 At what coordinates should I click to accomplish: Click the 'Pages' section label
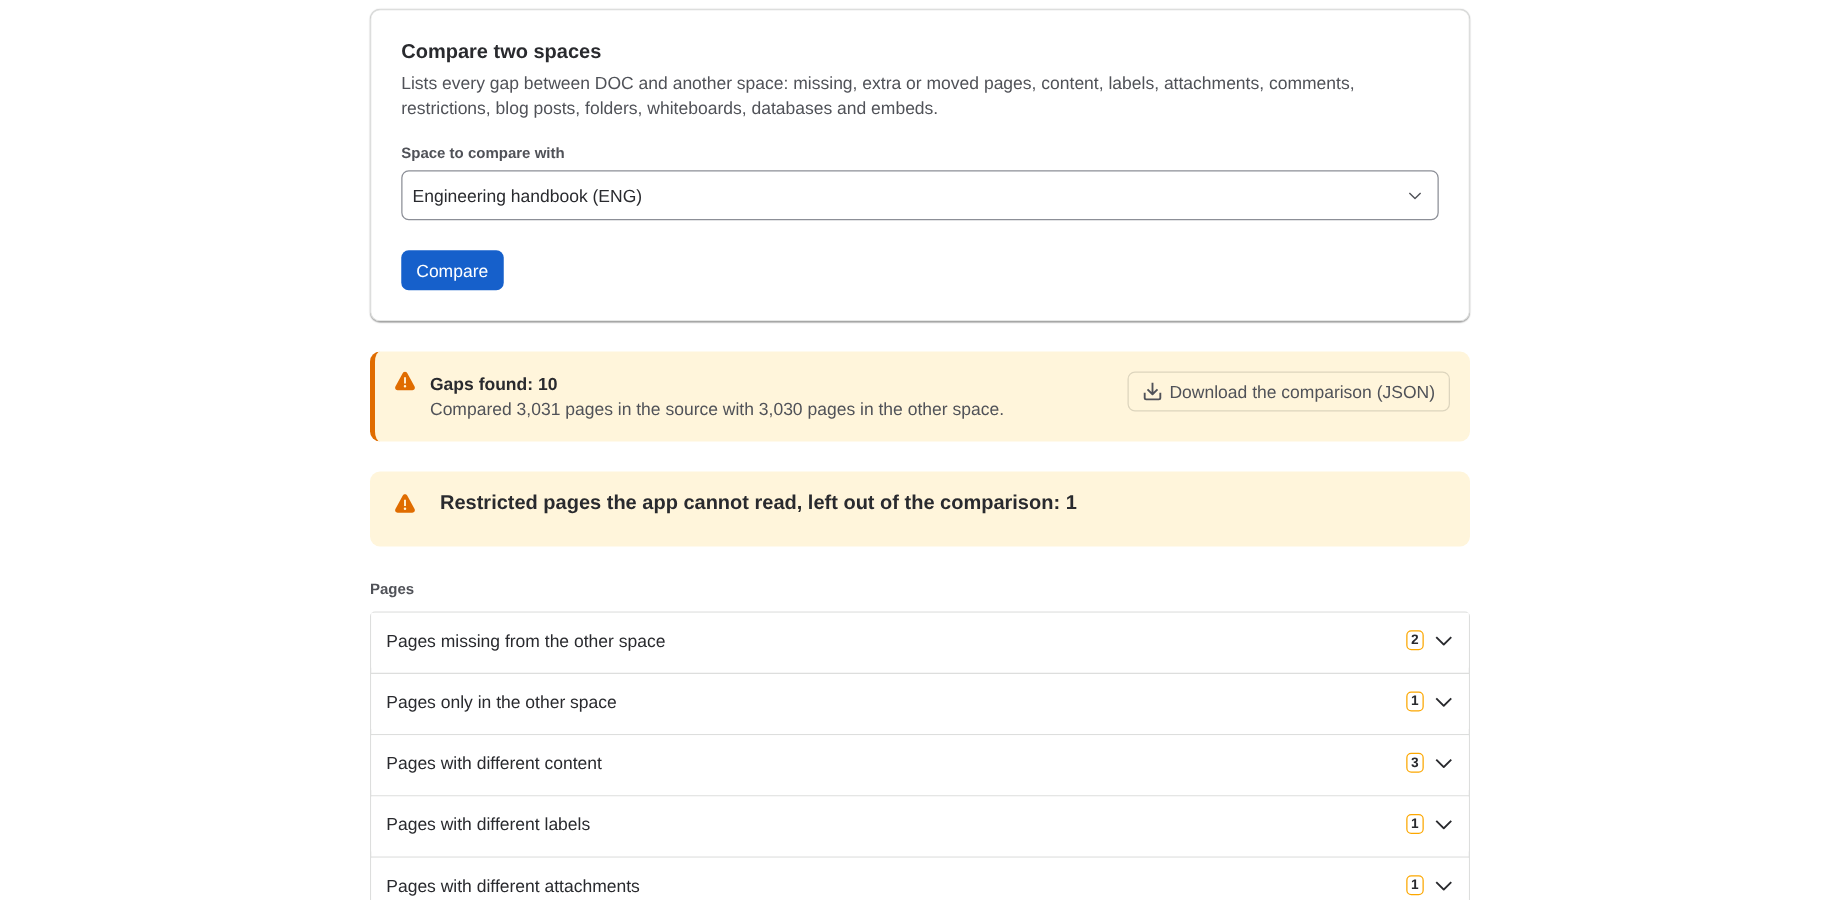tap(392, 589)
